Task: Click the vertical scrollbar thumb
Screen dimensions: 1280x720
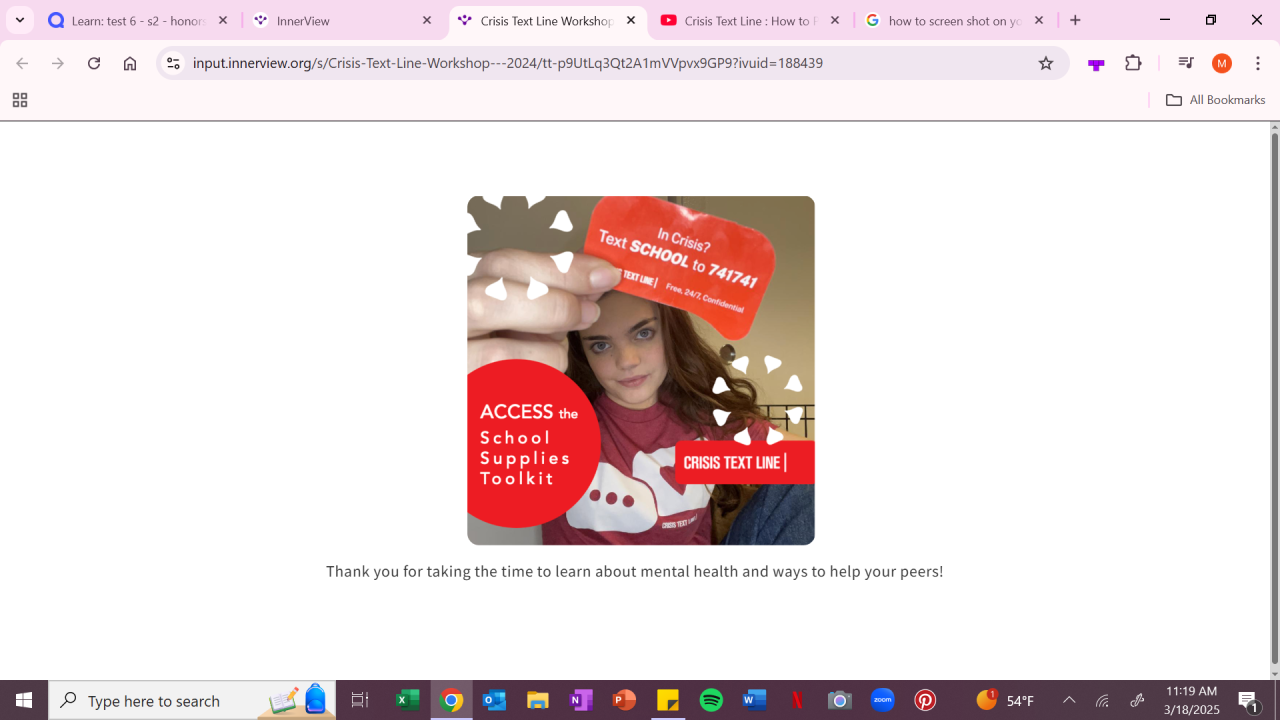Action: coord(1274,398)
